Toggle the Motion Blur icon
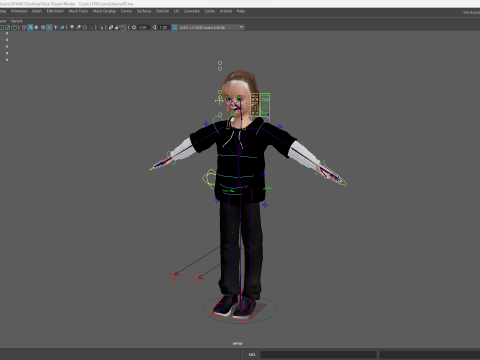The width and height of the screenshot is (480, 360). click(x=78, y=27)
